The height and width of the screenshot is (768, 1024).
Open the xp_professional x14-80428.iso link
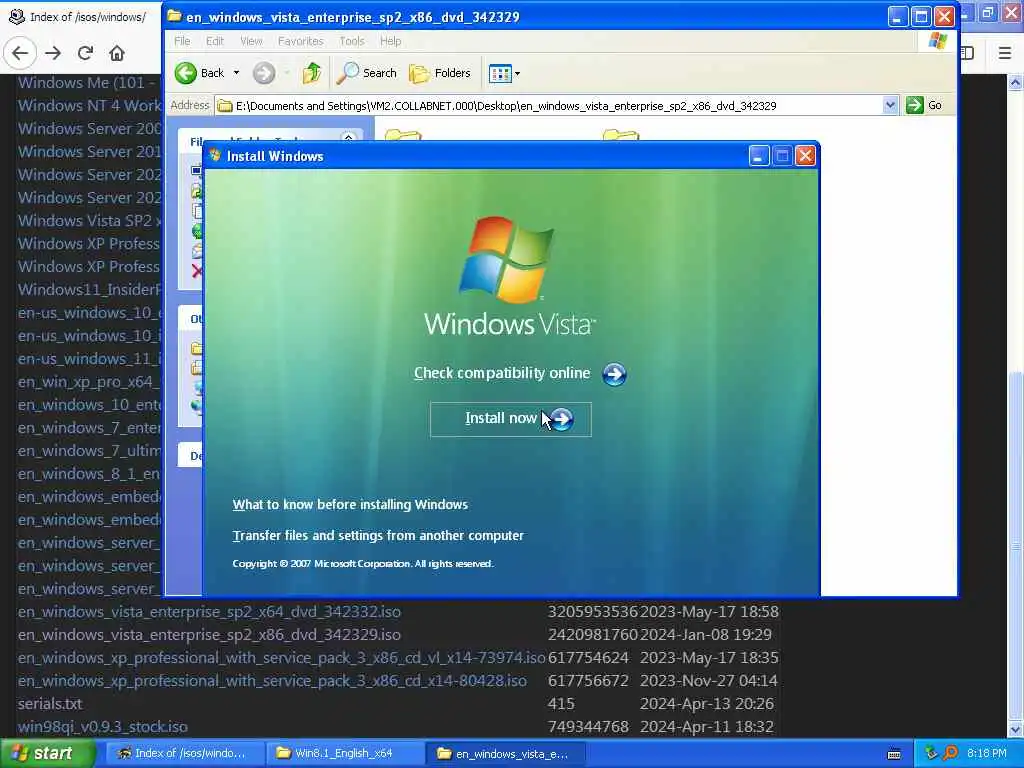pos(272,680)
